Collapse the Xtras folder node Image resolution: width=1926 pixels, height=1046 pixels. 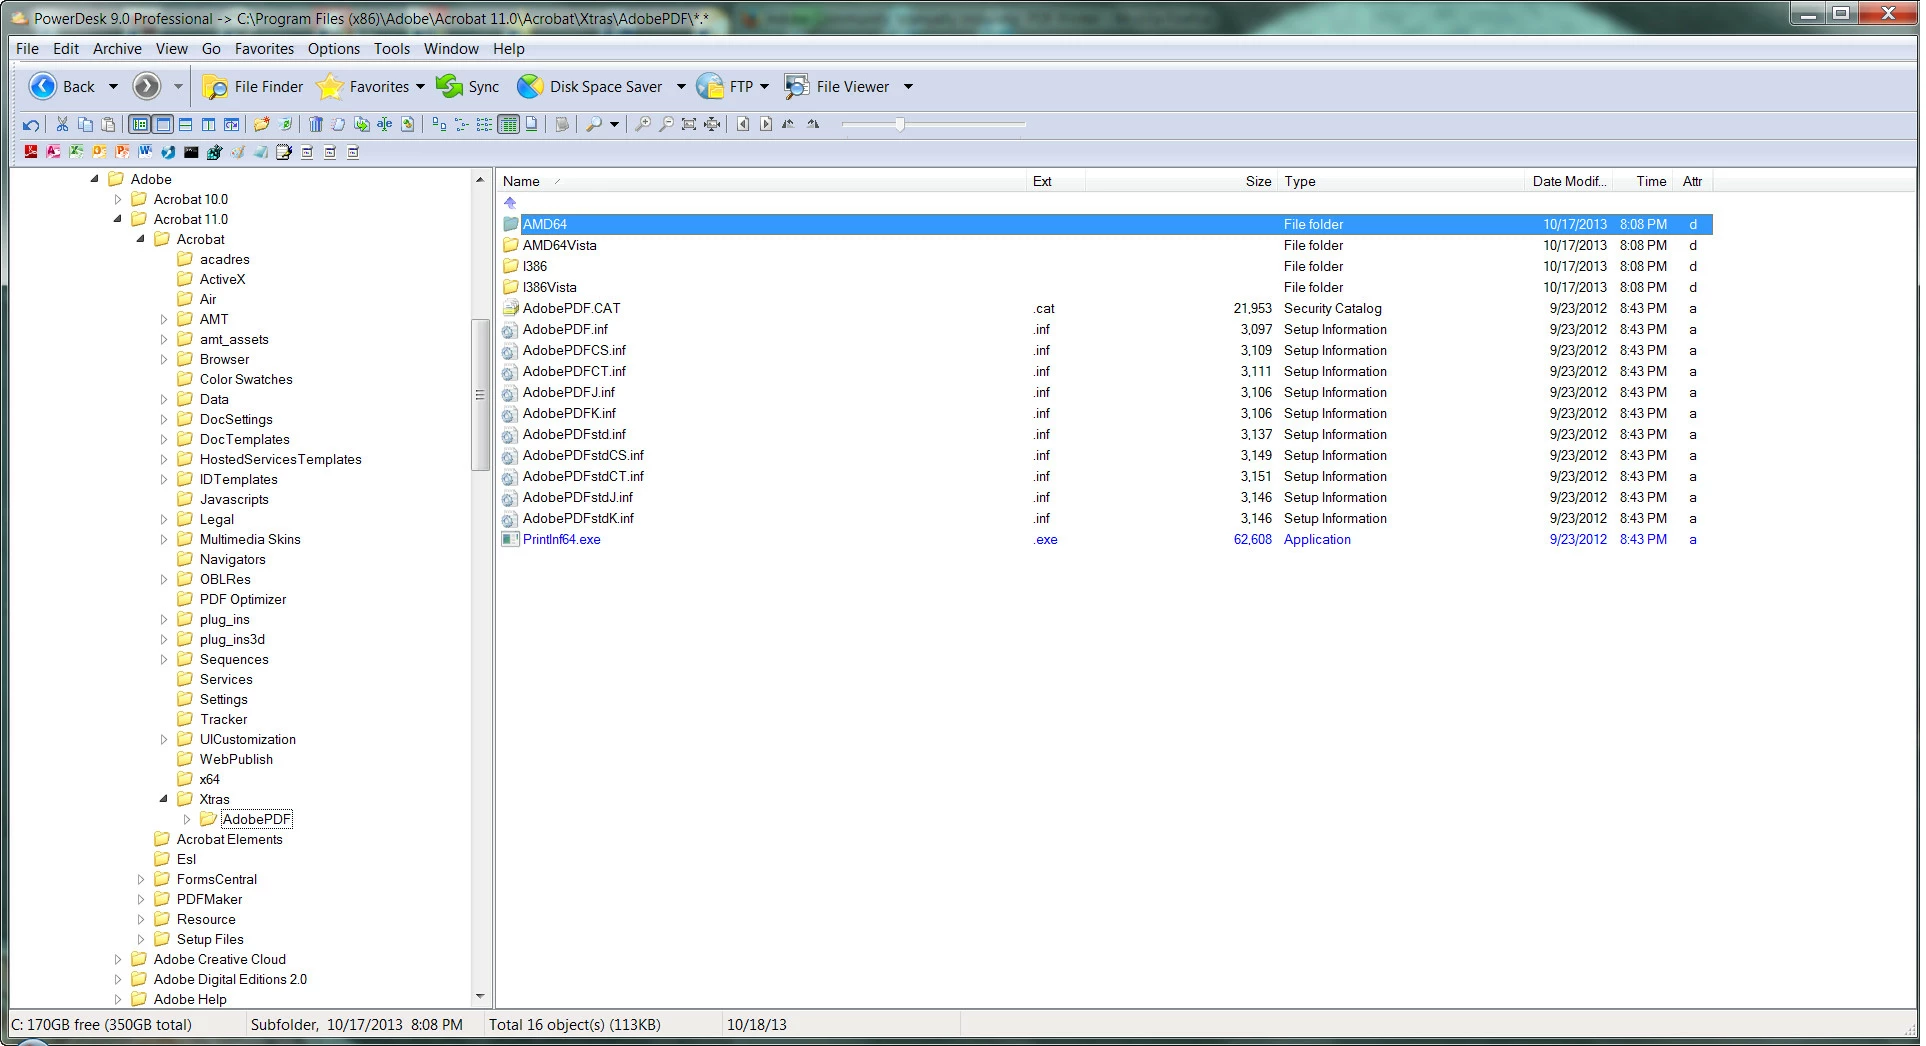coord(163,799)
